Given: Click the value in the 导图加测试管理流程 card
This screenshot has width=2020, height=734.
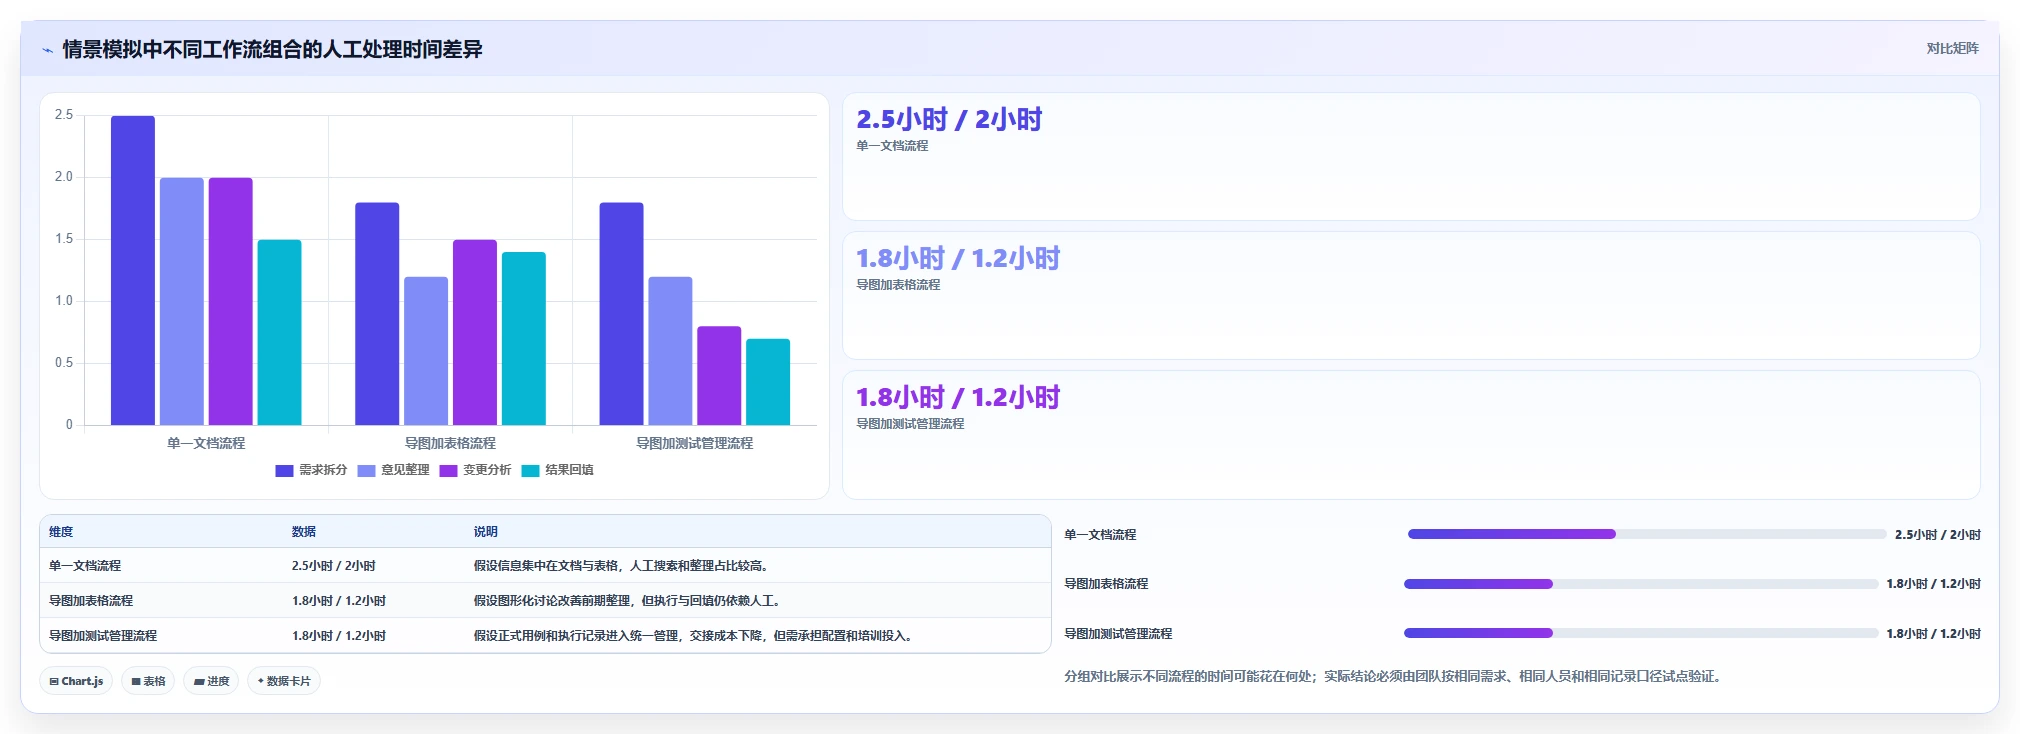Looking at the screenshot, I should (x=958, y=398).
